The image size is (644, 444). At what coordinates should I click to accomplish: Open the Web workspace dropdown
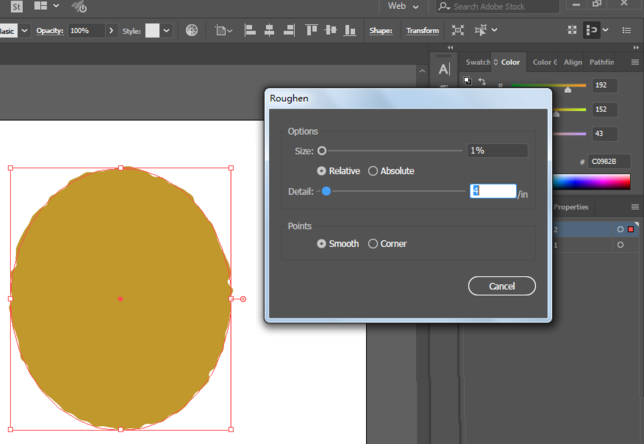coord(404,6)
